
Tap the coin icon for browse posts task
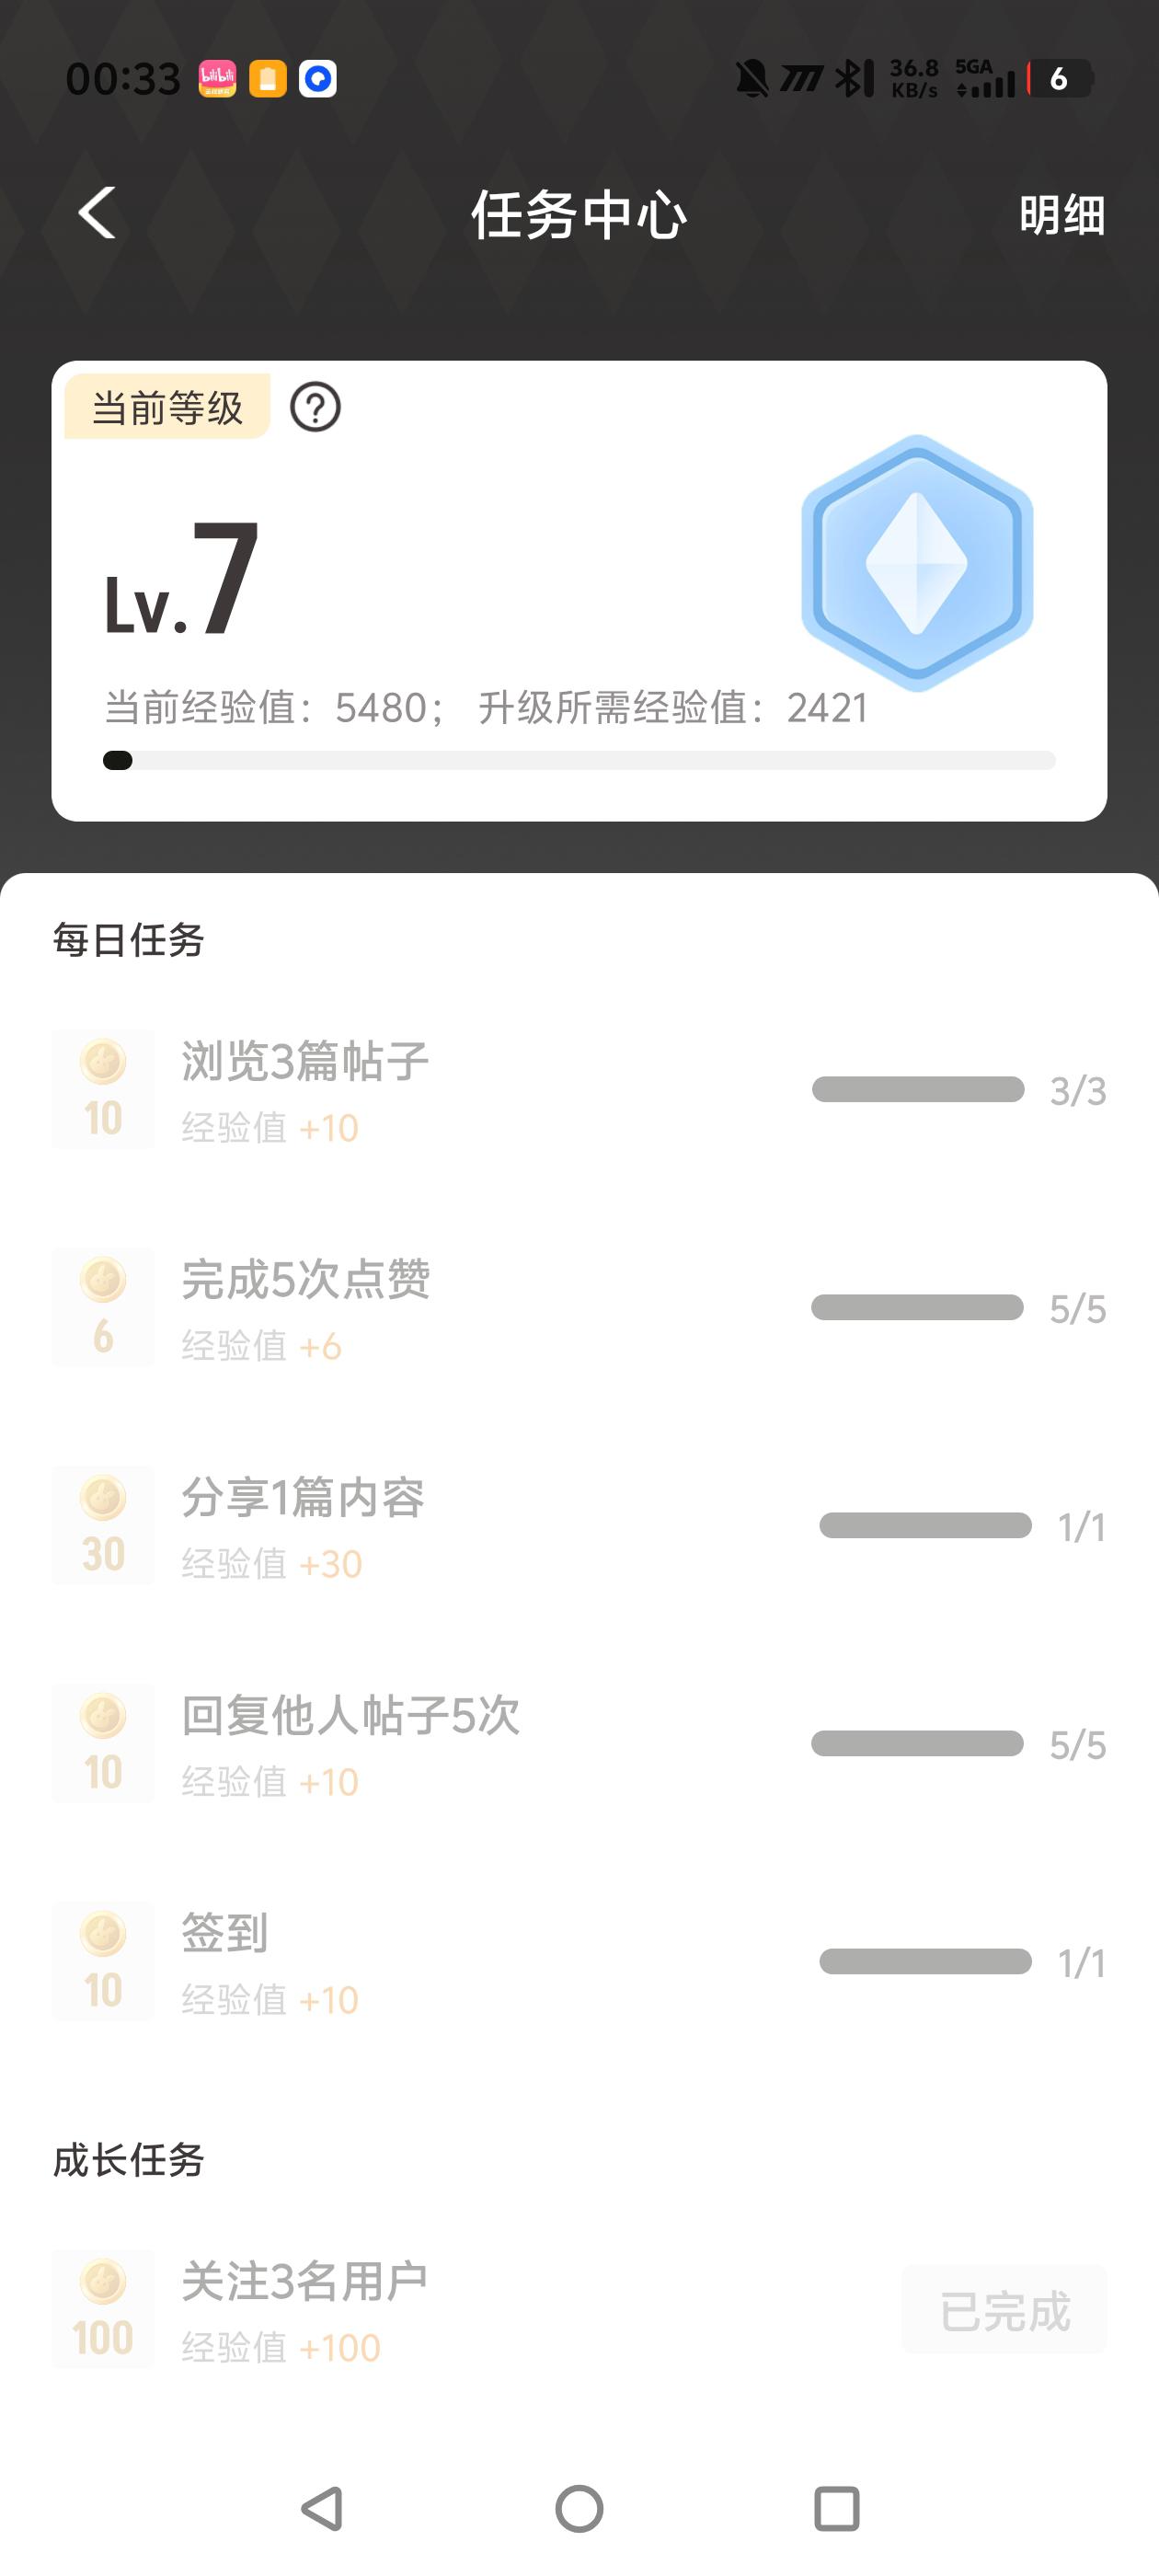(x=103, y=1089)
